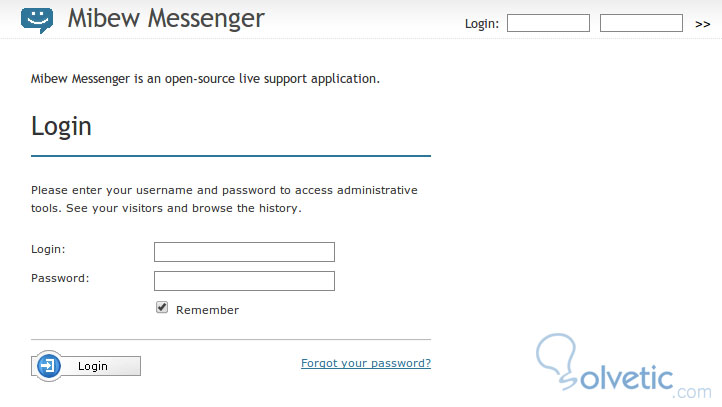
Task: Click the blue divider under Login heading
Action: (231, 156)
